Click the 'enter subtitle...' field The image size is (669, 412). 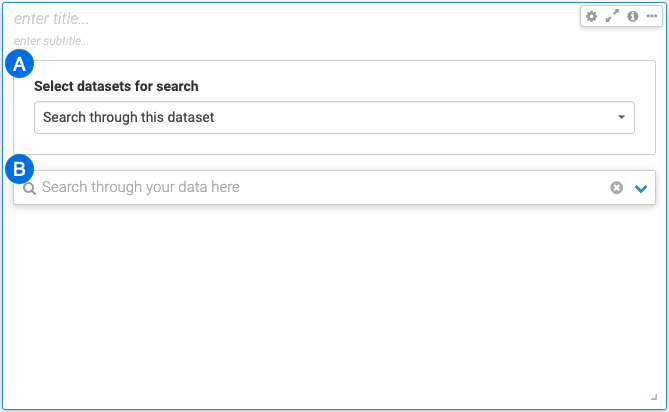pyautogui.click(x=52, y=41)
